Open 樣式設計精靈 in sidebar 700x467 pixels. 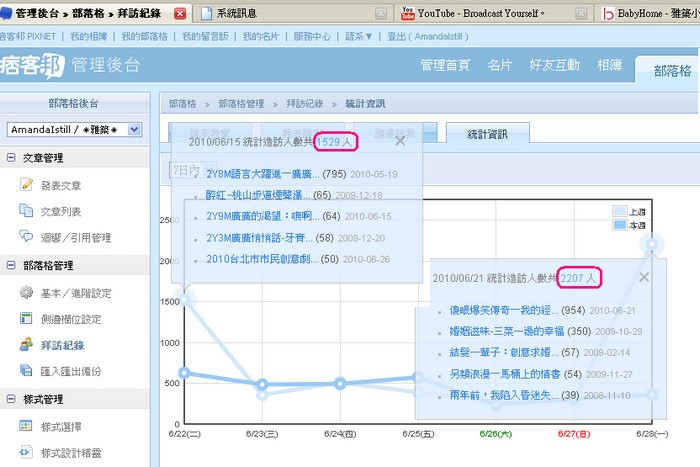[71, 453]
